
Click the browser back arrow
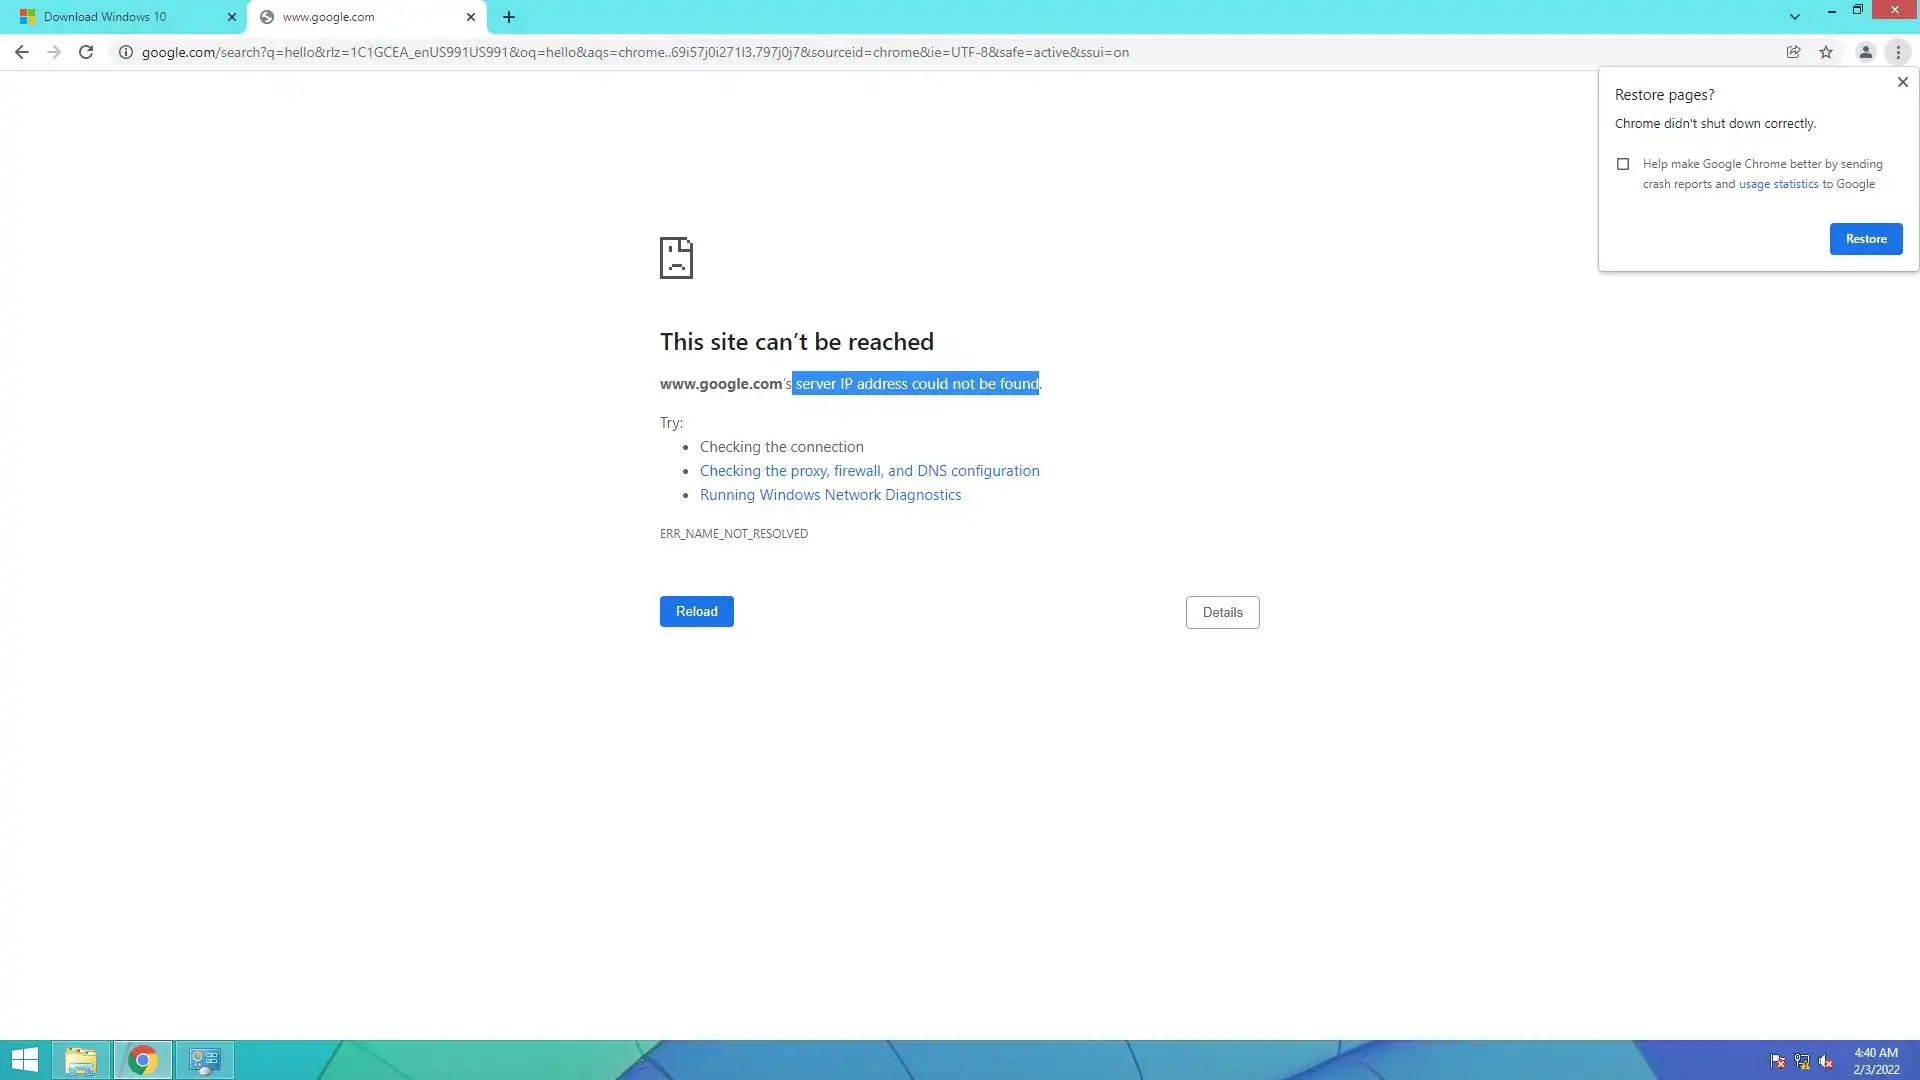(x=22, y=52)
